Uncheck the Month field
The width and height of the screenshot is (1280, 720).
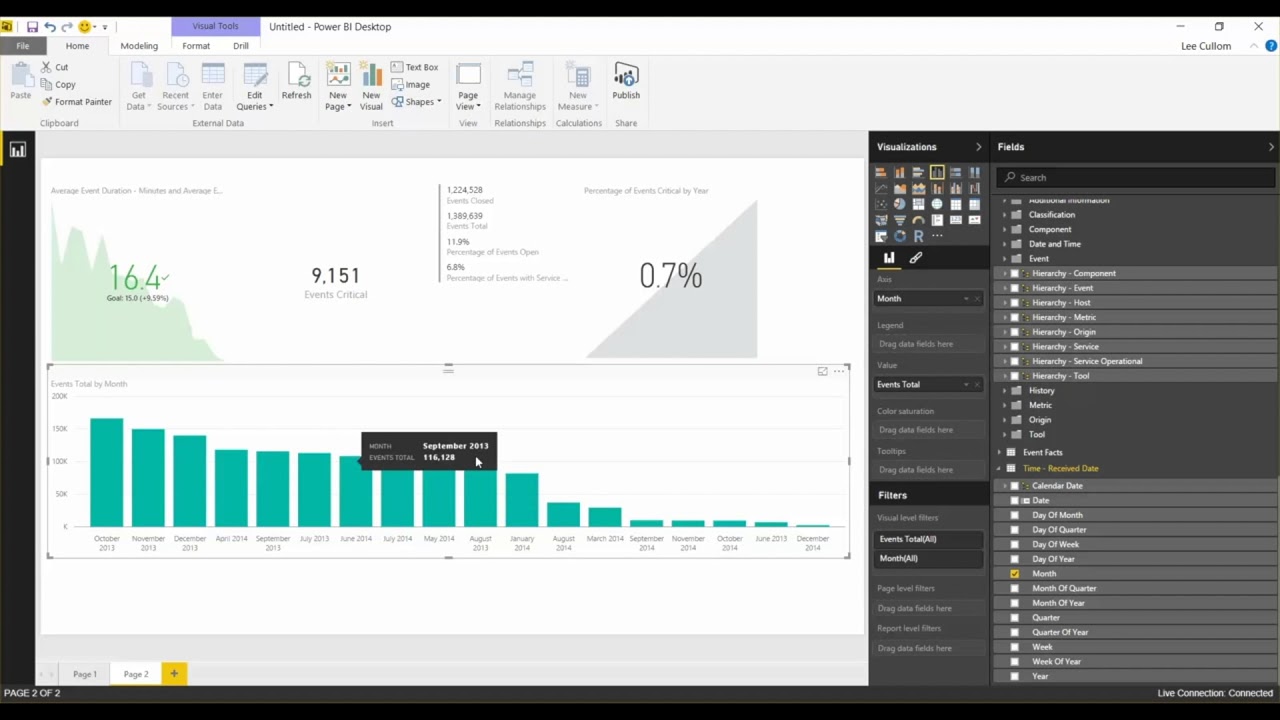tap(1015, 574)
